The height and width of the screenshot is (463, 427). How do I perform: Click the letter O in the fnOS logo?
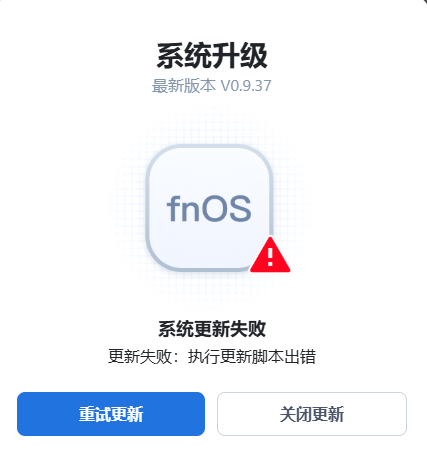pos(215,209)
